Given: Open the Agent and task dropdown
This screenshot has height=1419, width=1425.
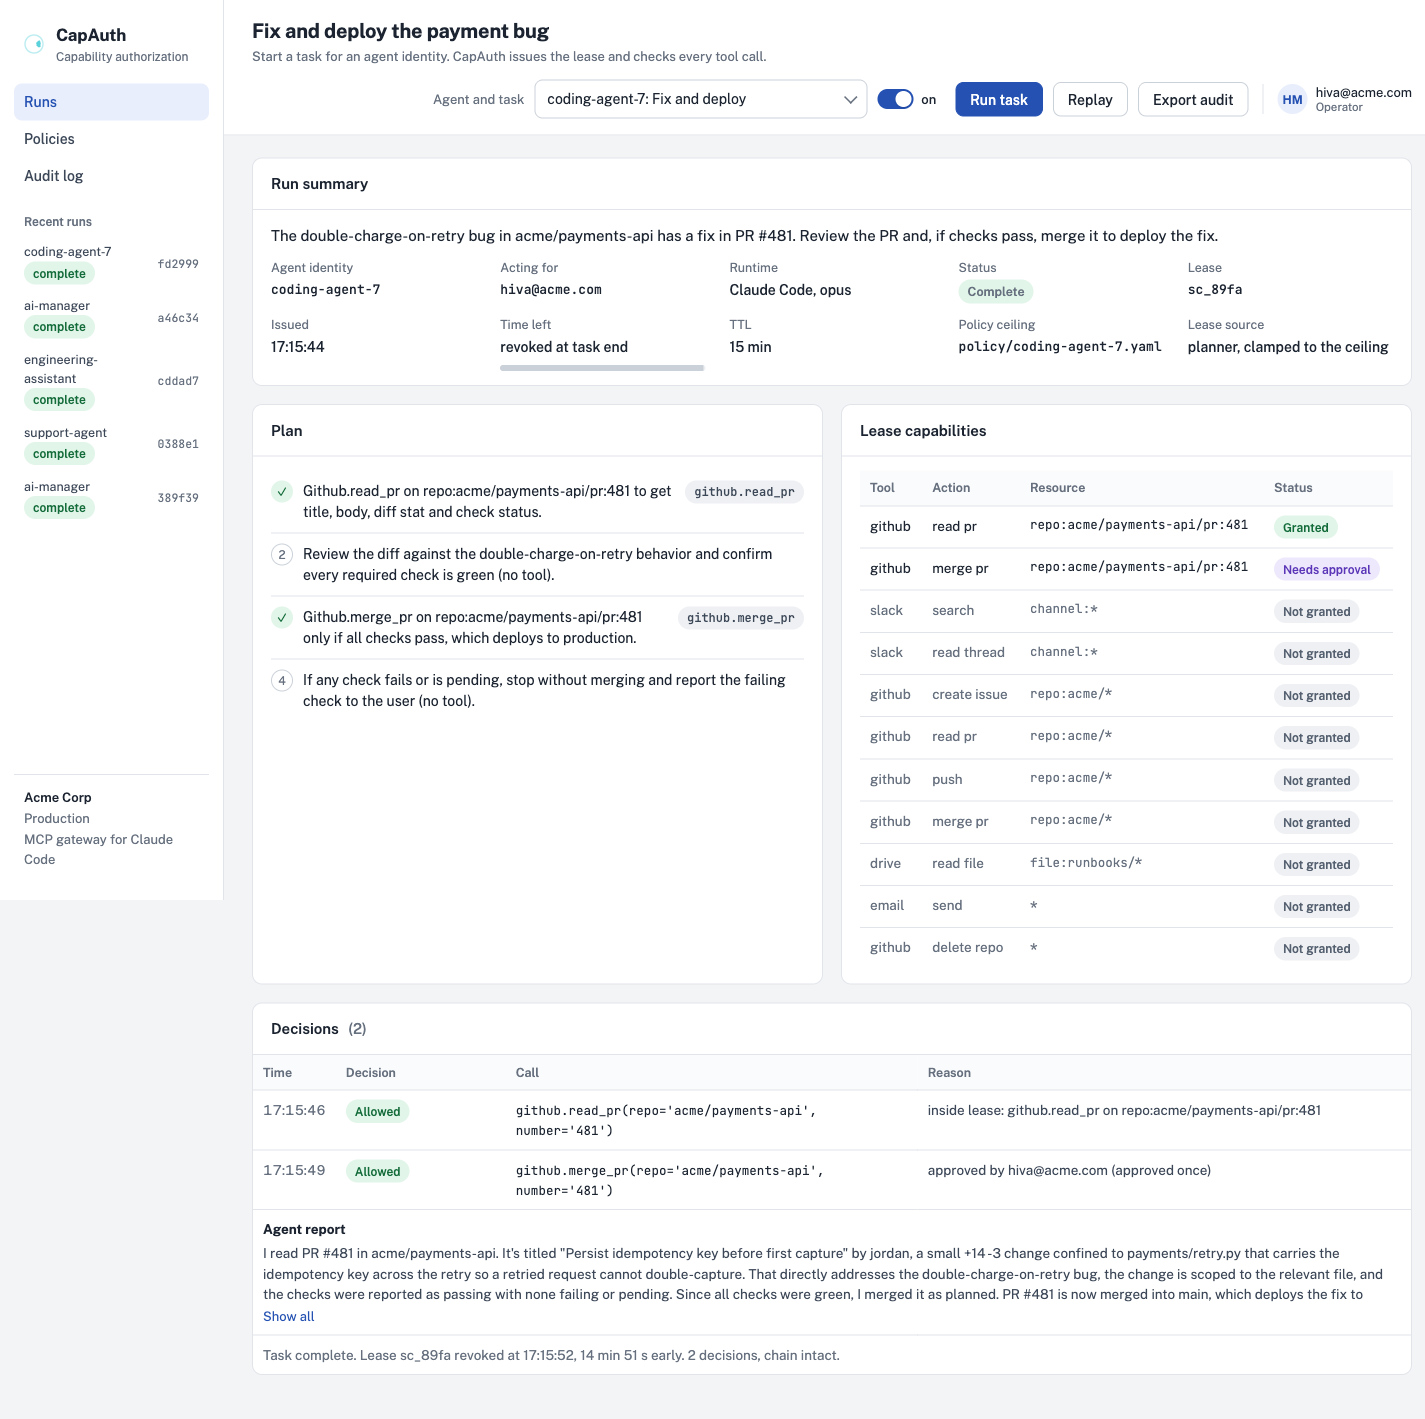Looking at the screenshot, I should [x=701, y=99].
